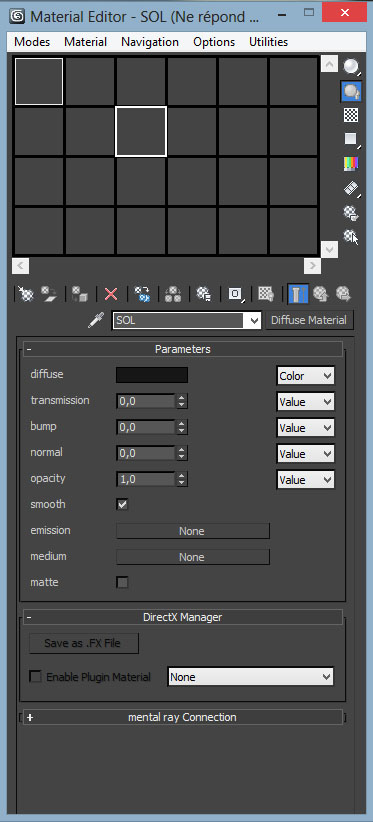Open the diffuse Color type dropdown
373x822 pixels.
[x=305, y=376]
